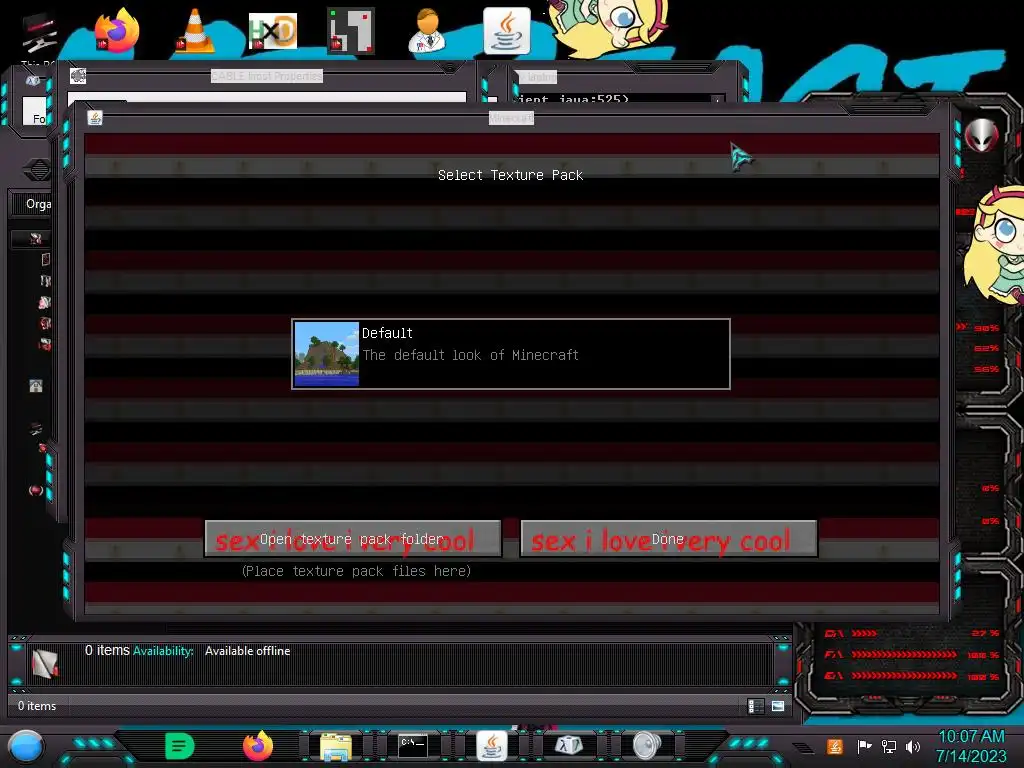This screenshot has height=768, width=1024.
Task: Click the Start orb button
Action: (26, 746)
